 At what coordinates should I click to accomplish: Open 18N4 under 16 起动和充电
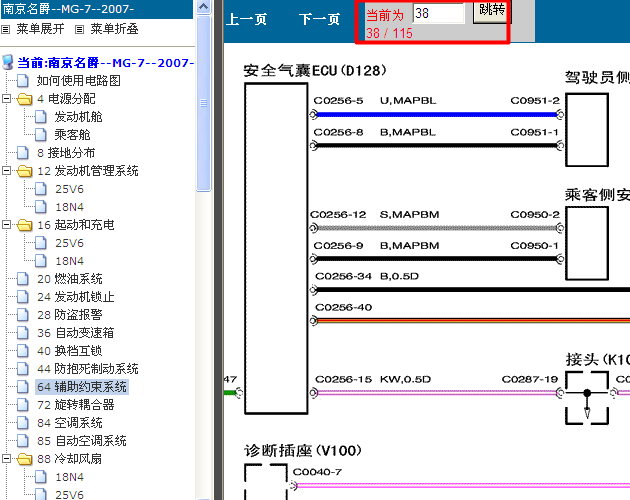pyautogui.click(x=69, y=261)
